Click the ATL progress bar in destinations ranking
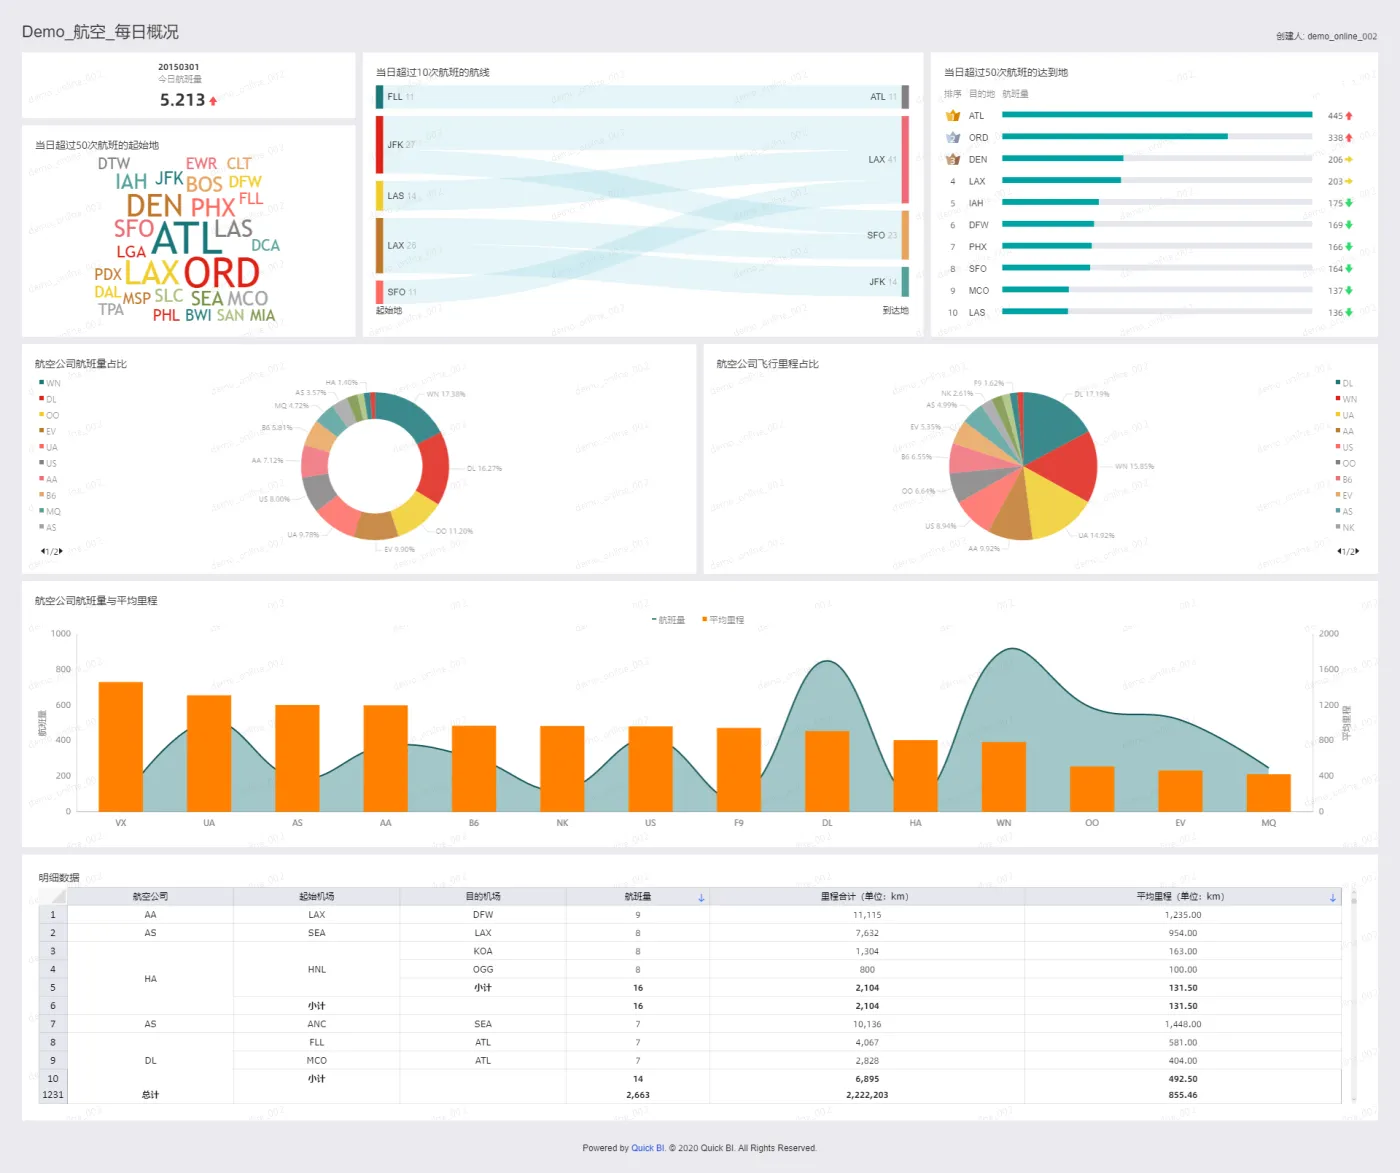1400x1173 pixels. click(x=1157, y=115)
